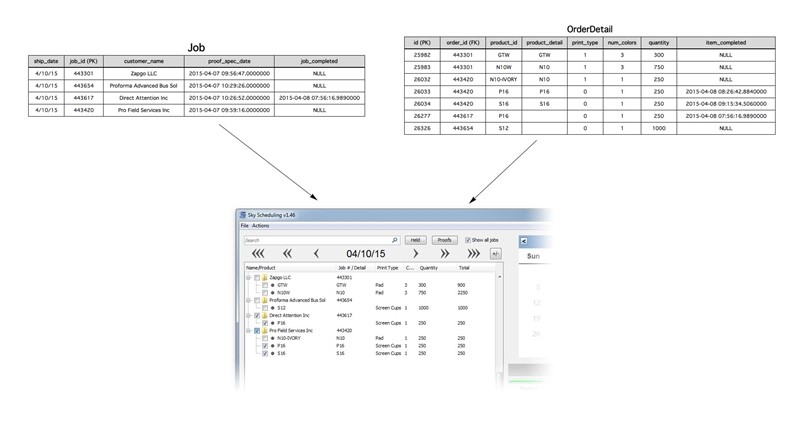Go to previous day with single left arrow

click(316, 254)
